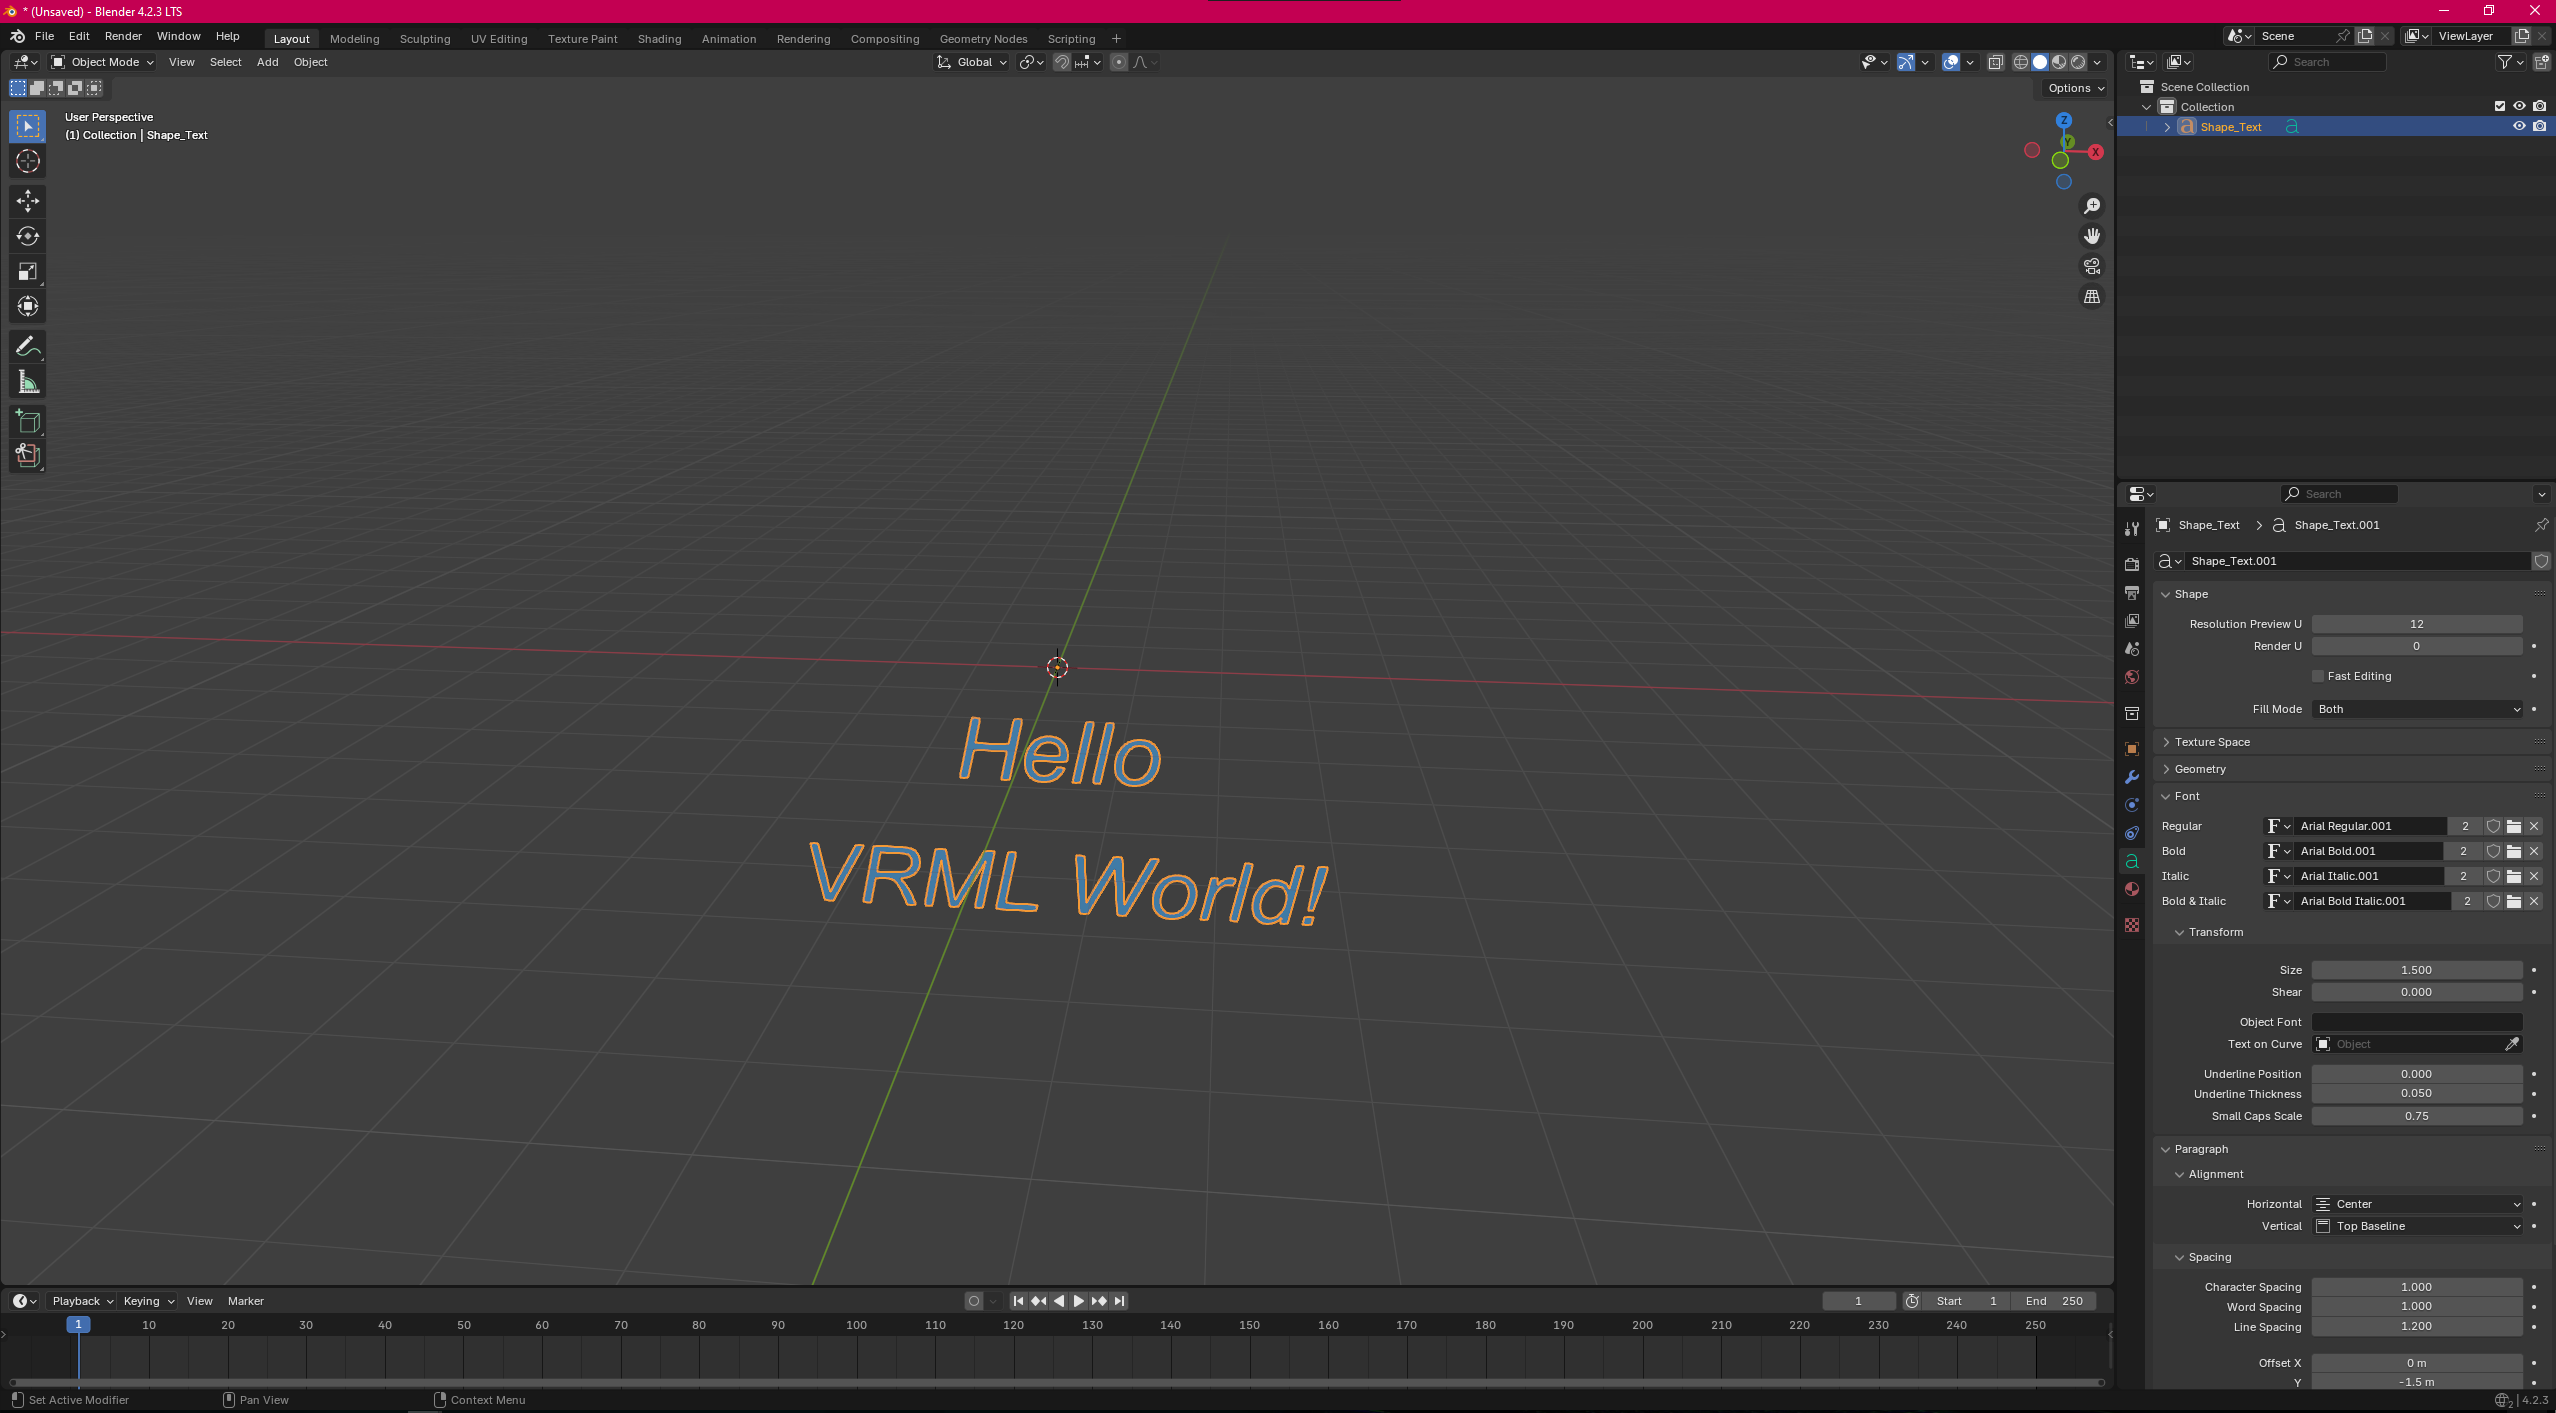Open the Object properties orange square tab

[2131, 749]
